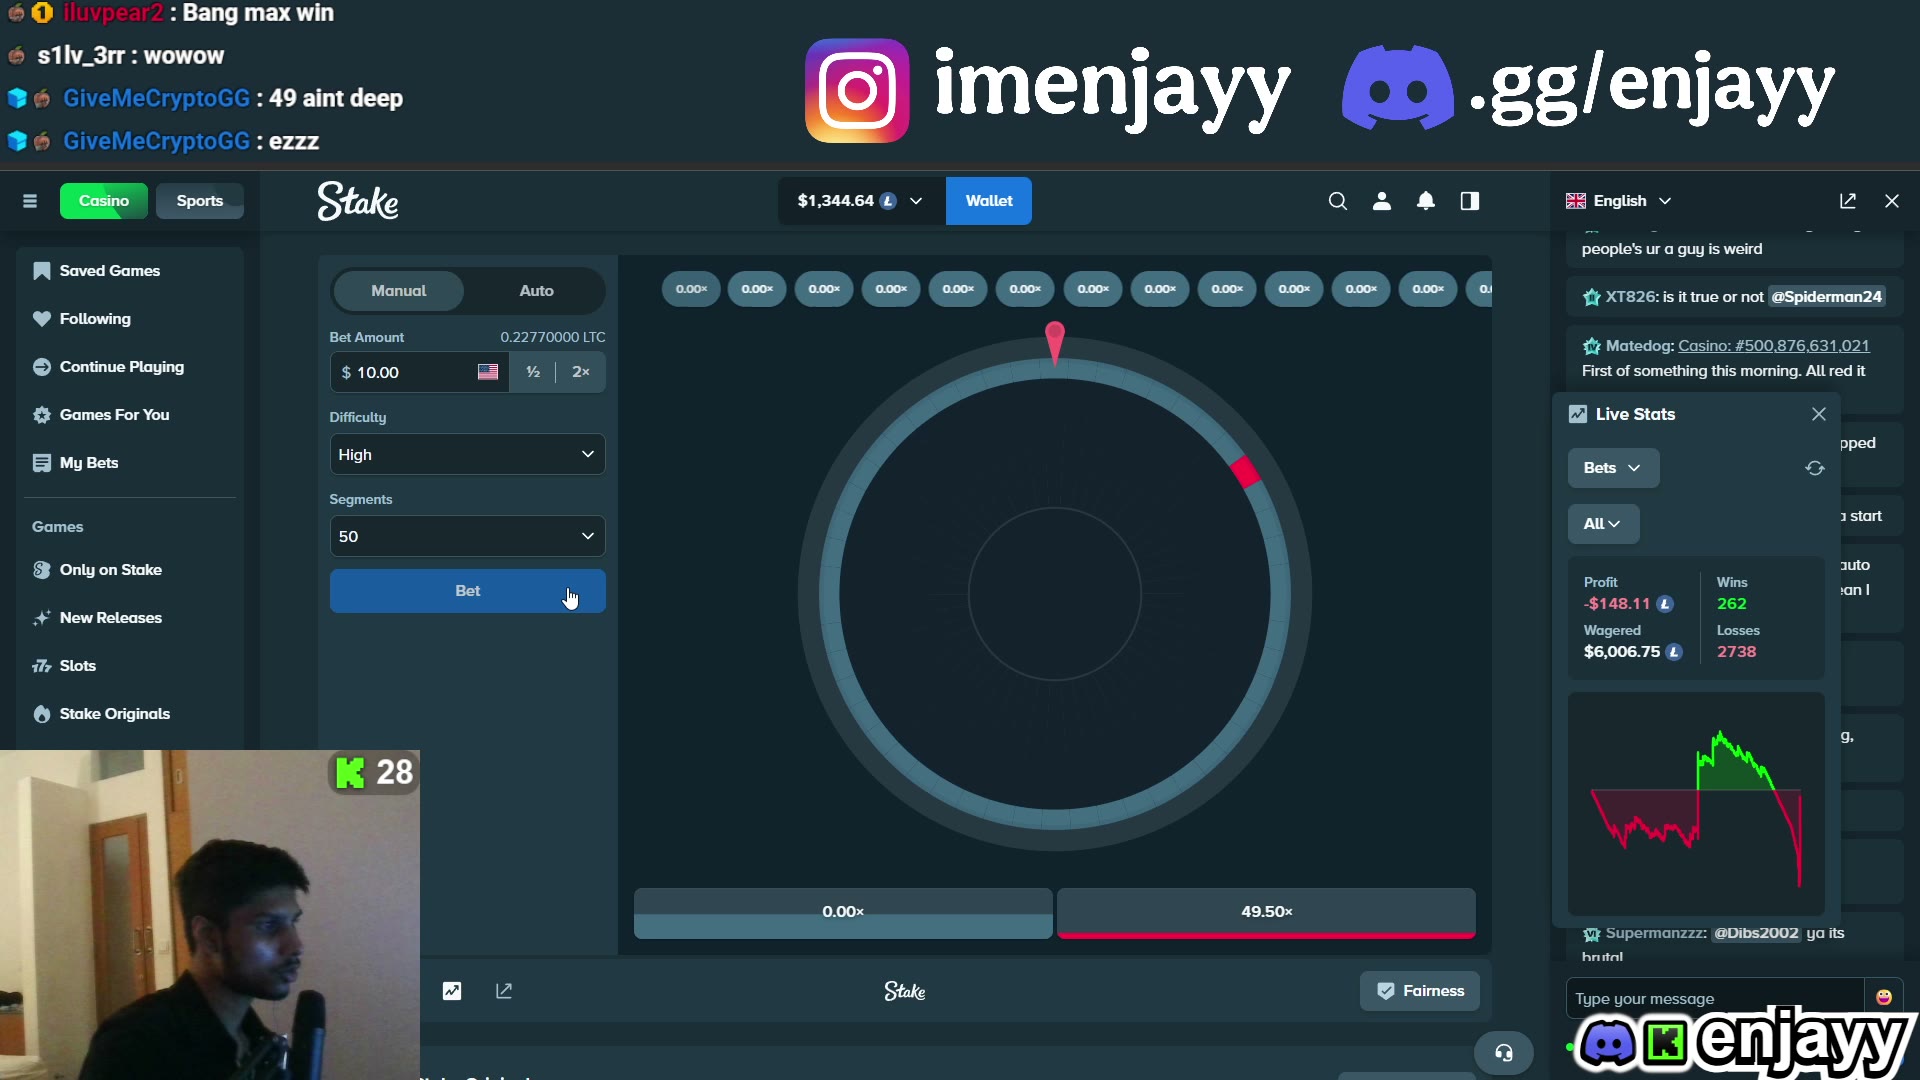Open the emoji picker in chat
The image size is (1920, 1080).
[x=1884, y=997]
